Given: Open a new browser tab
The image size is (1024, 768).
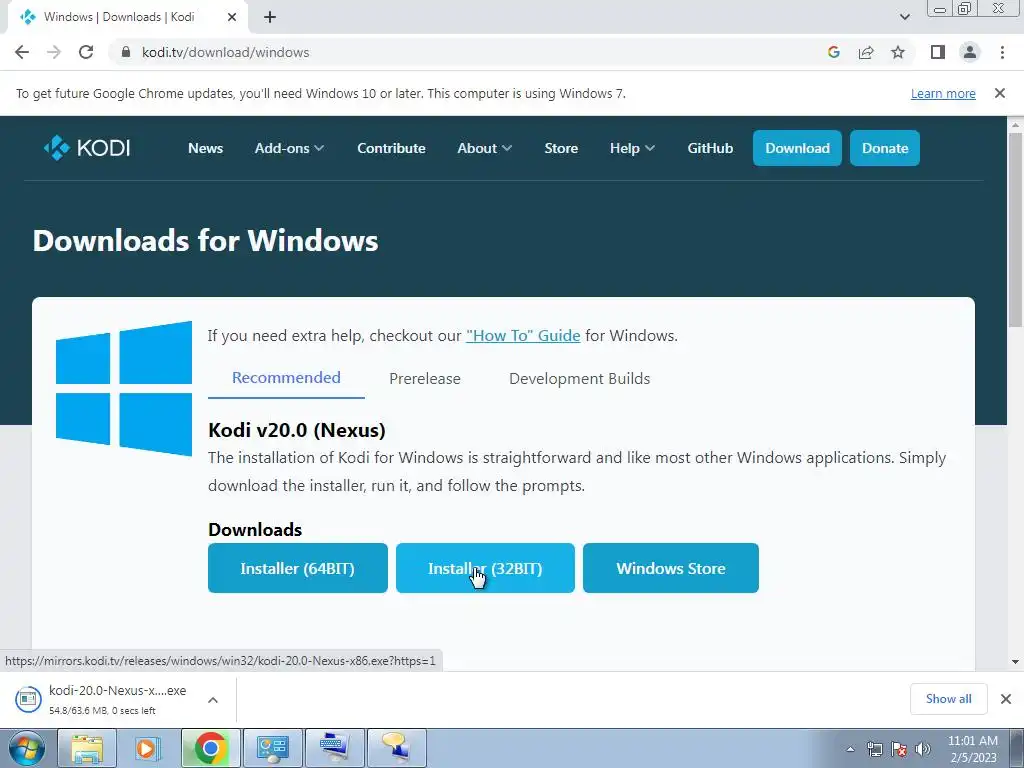Looking at the screenshot, I should (x=270, y=17).
